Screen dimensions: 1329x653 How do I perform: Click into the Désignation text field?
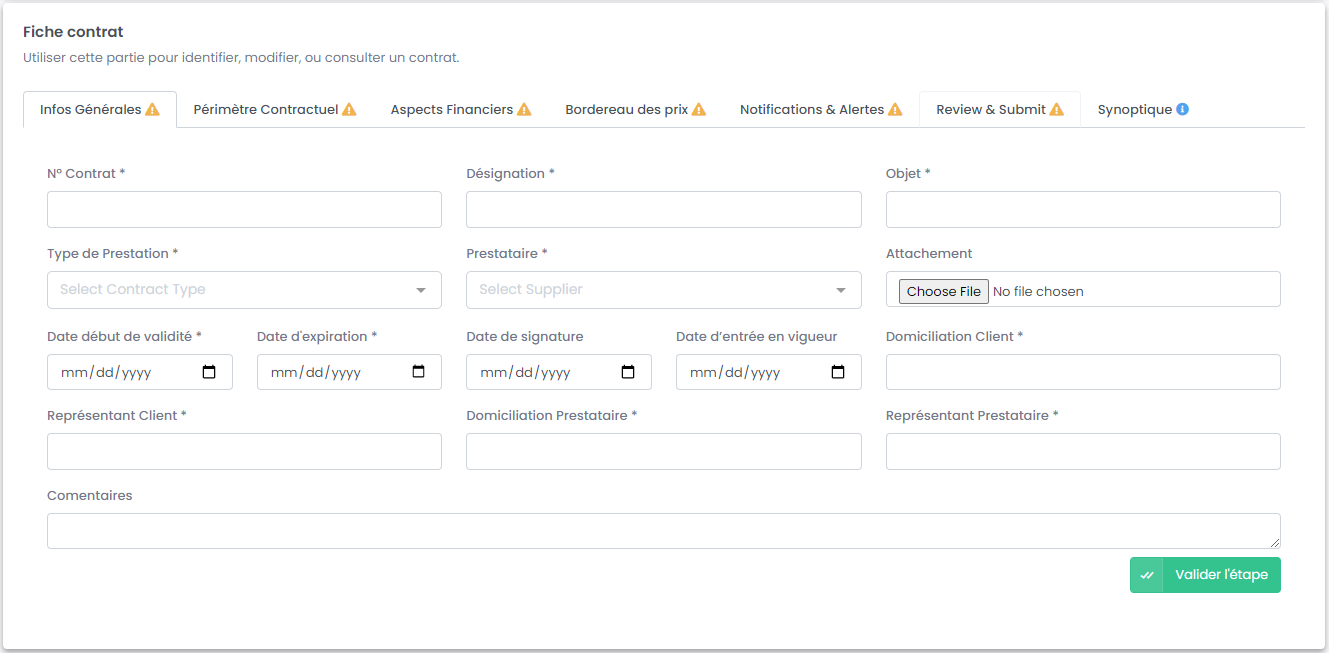(663, 210)
